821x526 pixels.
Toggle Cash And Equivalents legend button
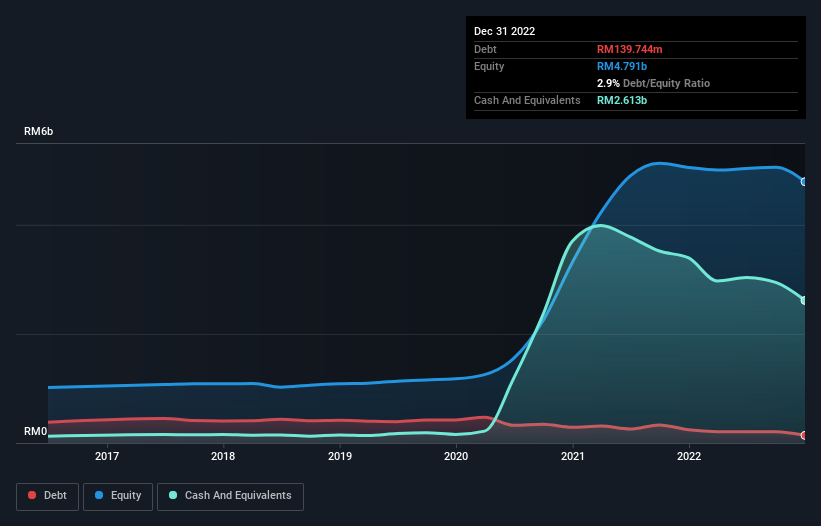230,496
